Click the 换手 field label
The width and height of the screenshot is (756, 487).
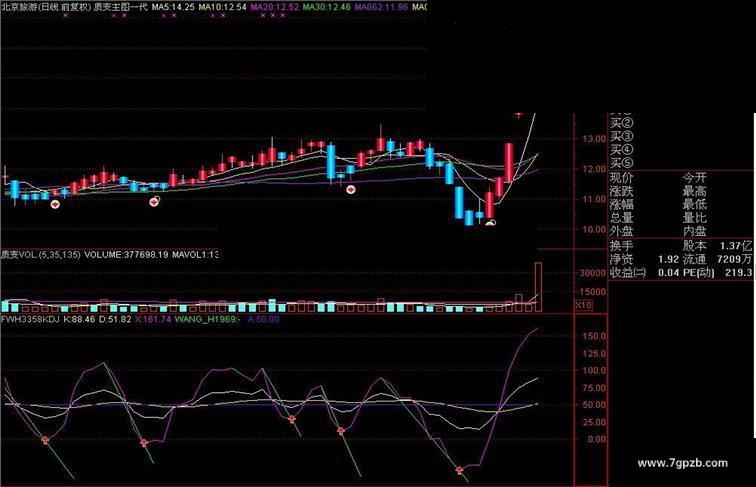[x=621, y=245]
